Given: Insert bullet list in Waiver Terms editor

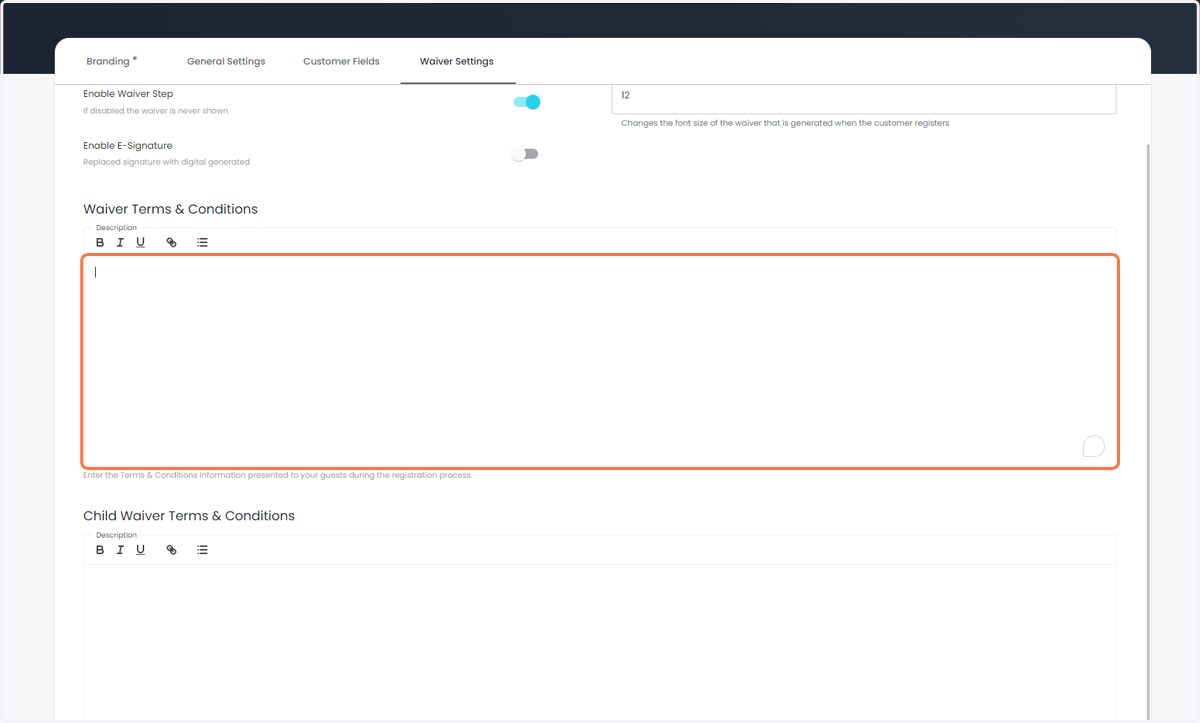Looking at the screenshot, I should 202,242.
